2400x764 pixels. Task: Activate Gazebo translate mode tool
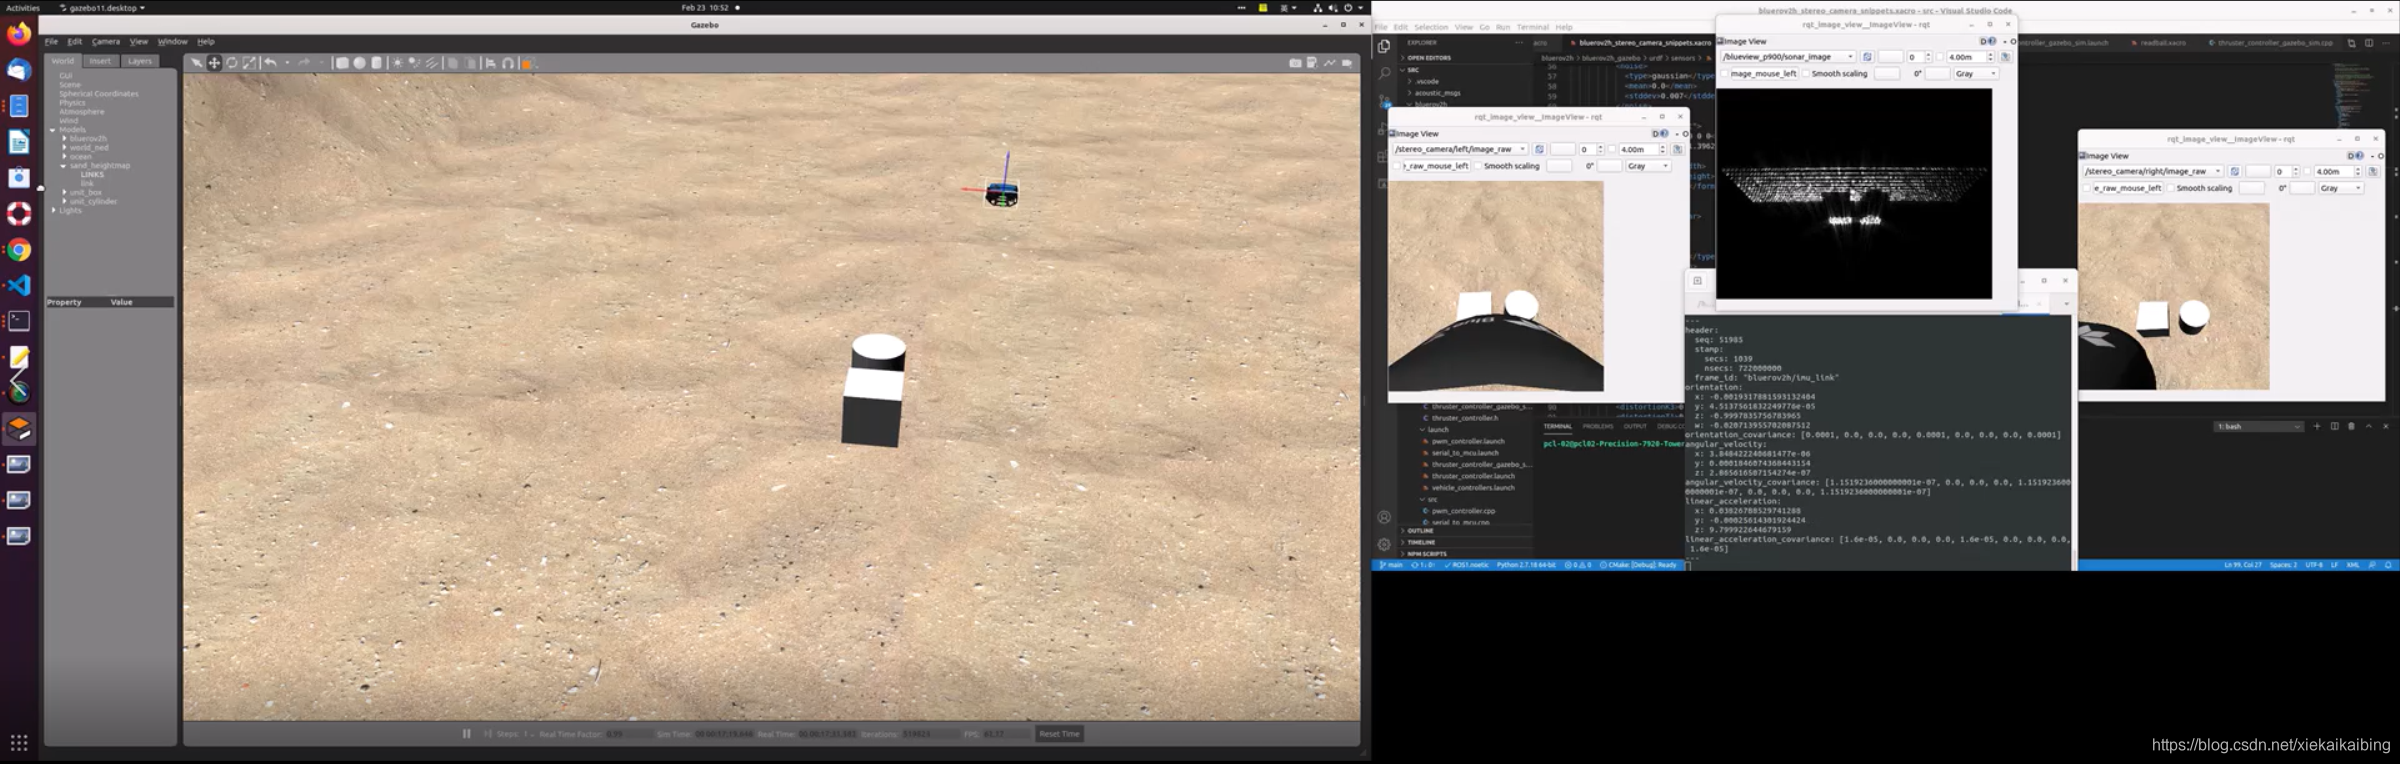tap(214, 63)
